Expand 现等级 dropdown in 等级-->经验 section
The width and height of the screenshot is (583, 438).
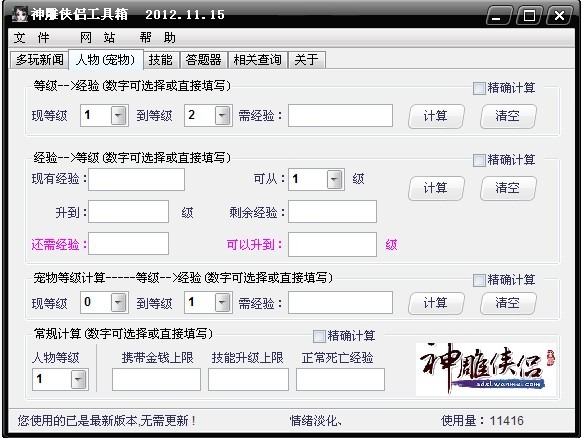[x=119, y=115]
